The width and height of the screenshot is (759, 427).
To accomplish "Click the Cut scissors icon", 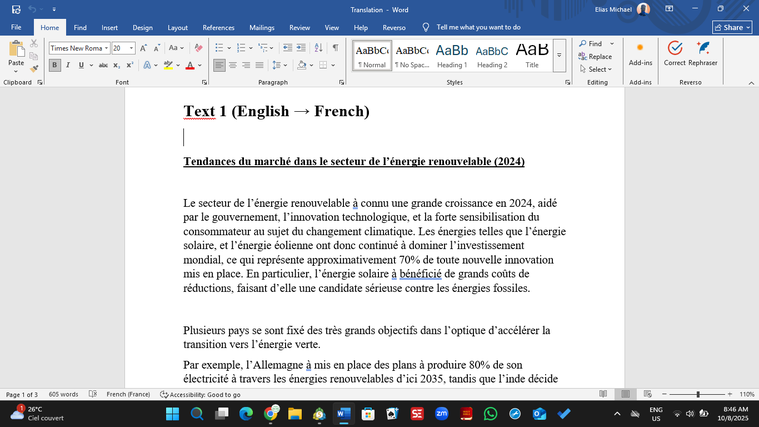I will 34,44.
